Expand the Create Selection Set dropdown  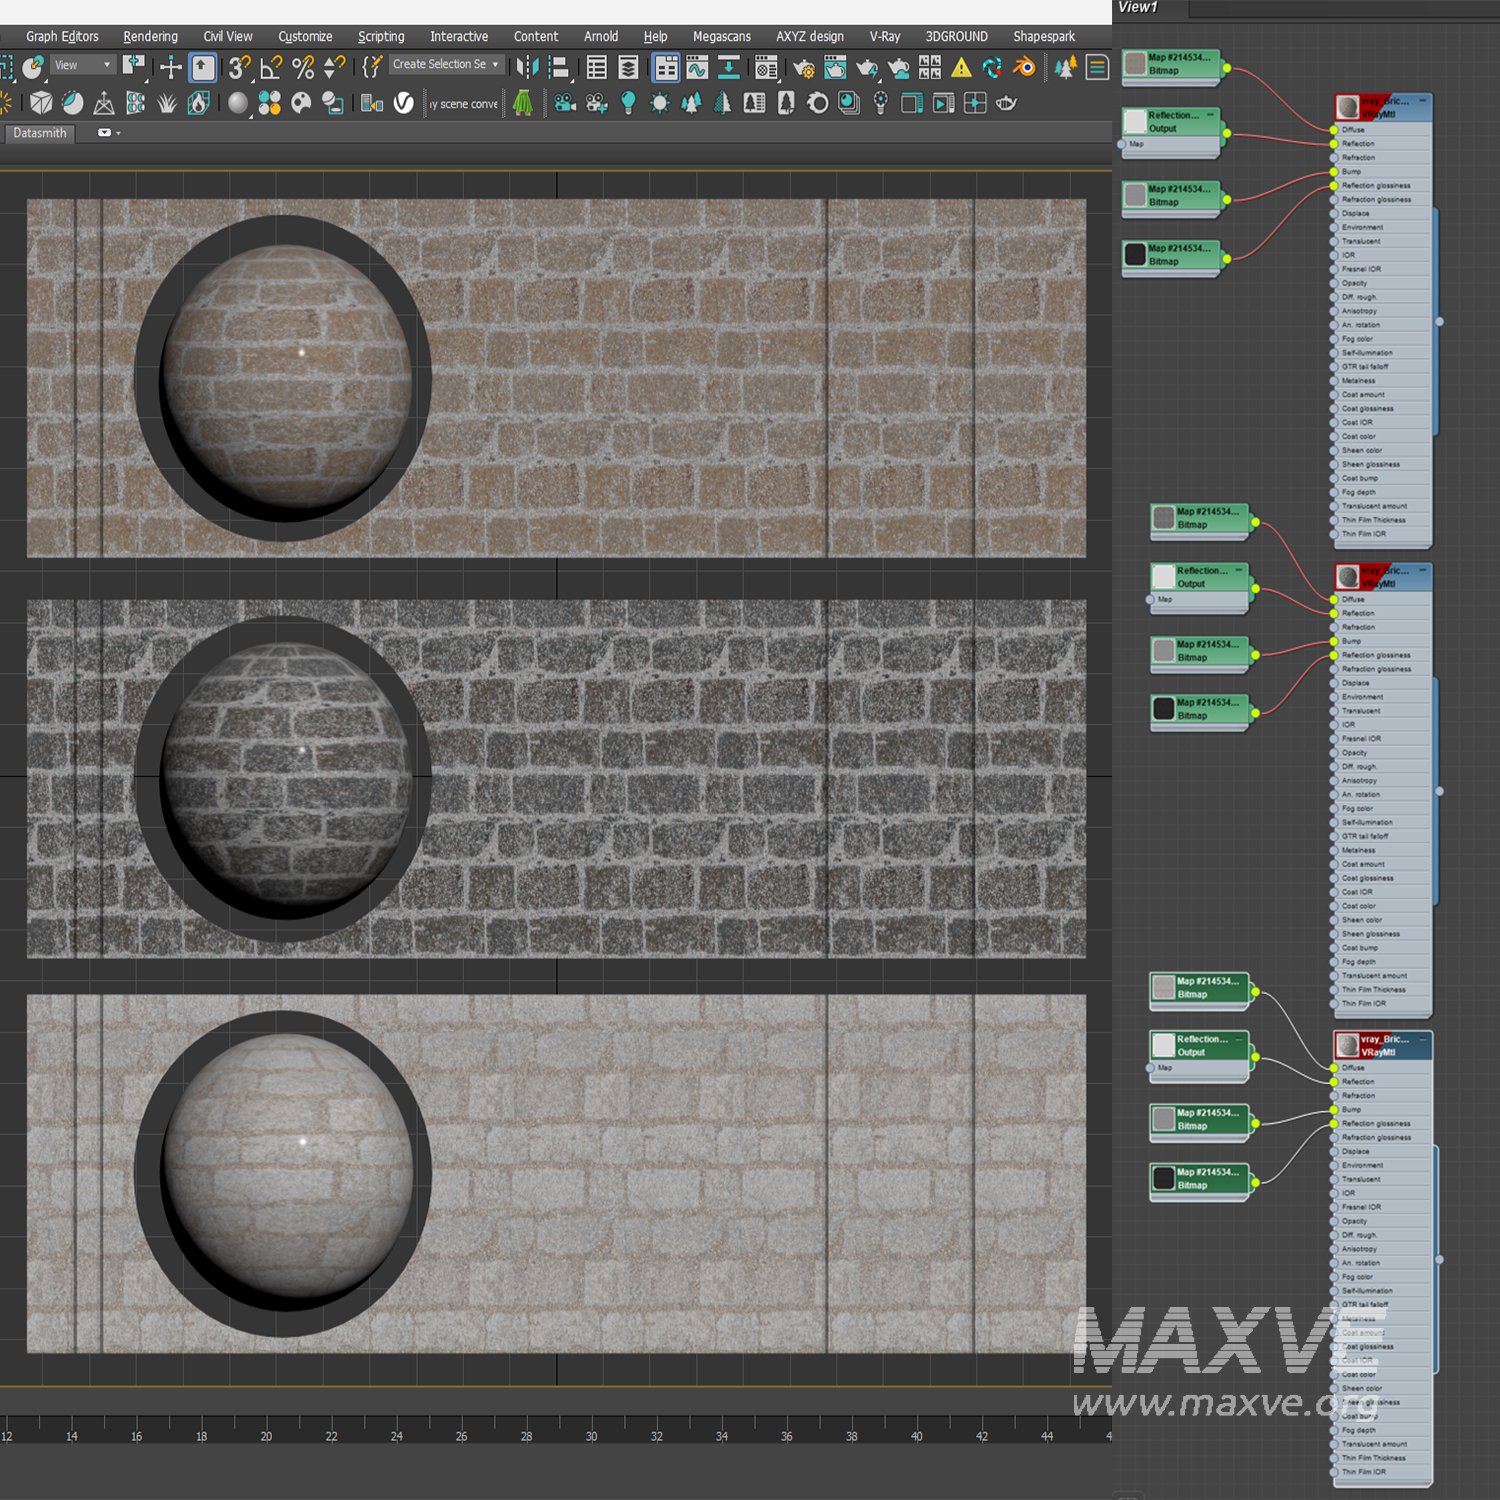pyautogui.click(x=446, y=64)
